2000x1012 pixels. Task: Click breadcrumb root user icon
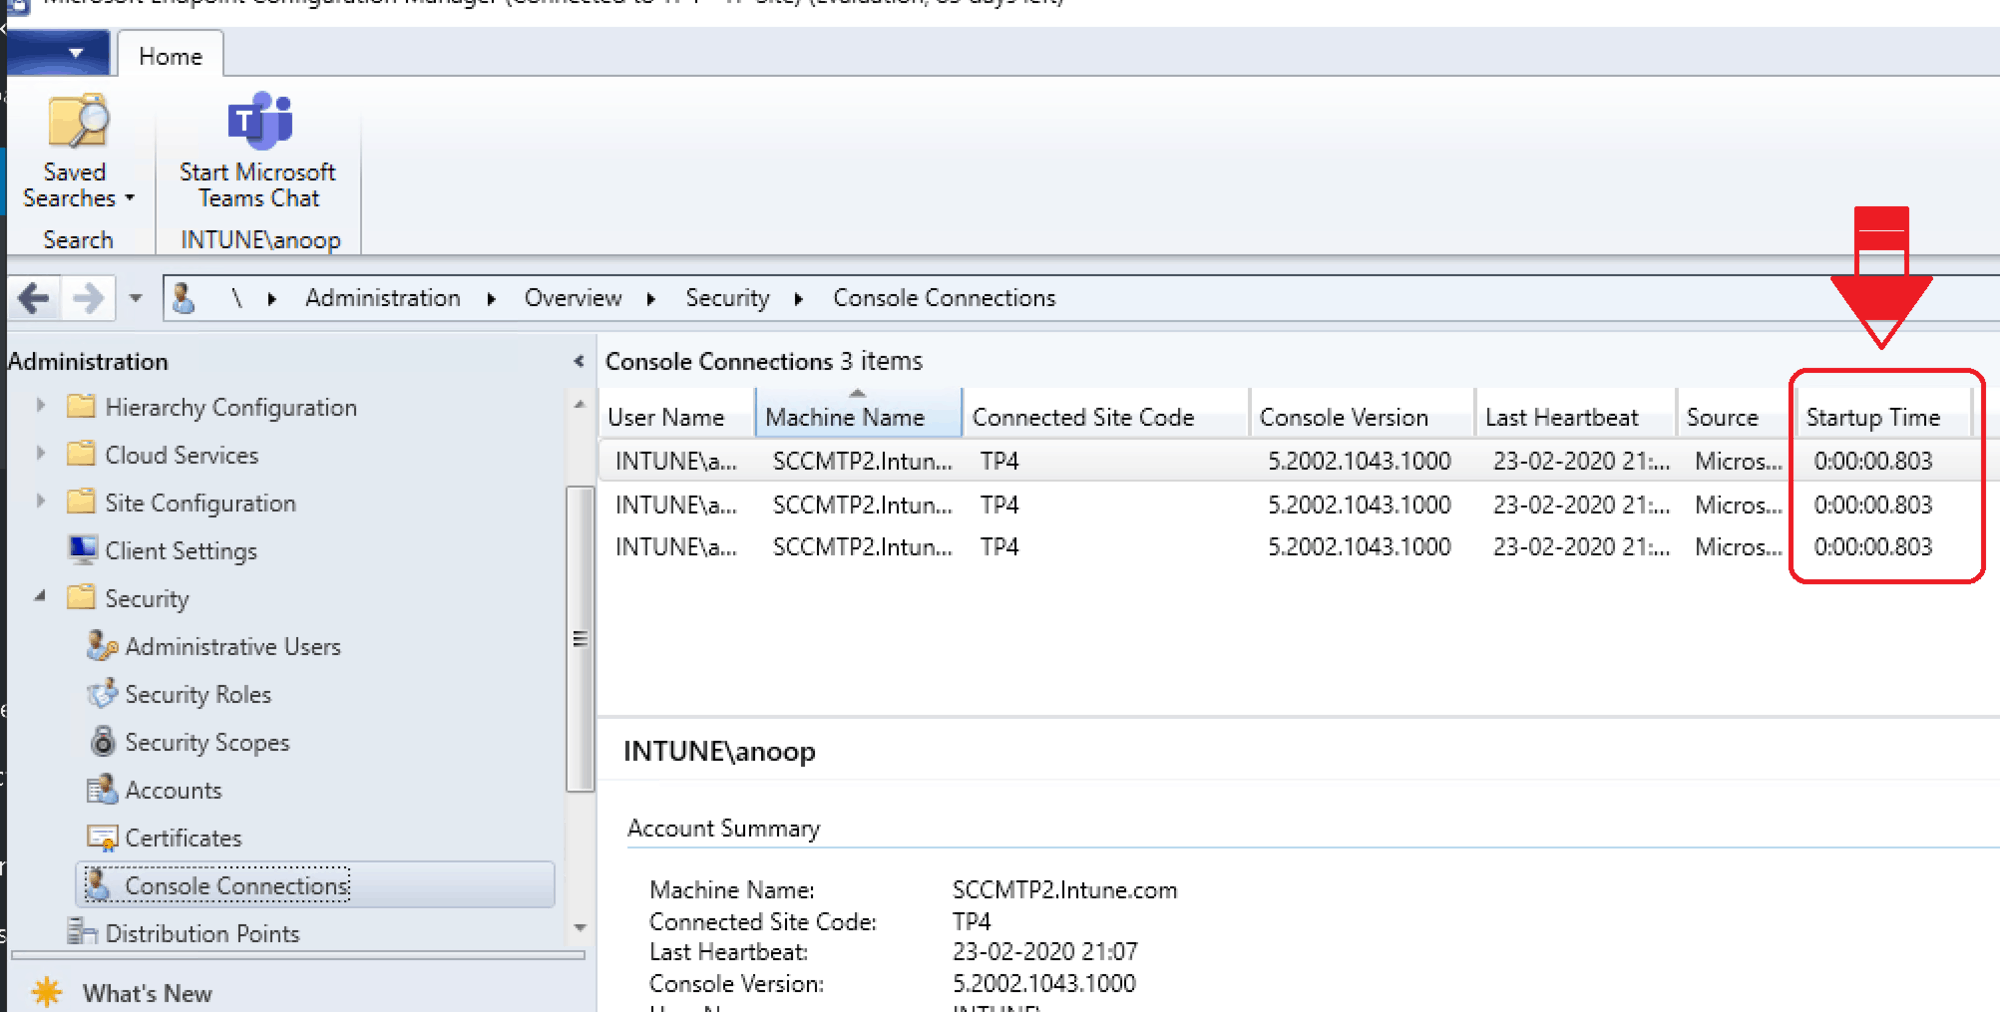click(184, 298)
